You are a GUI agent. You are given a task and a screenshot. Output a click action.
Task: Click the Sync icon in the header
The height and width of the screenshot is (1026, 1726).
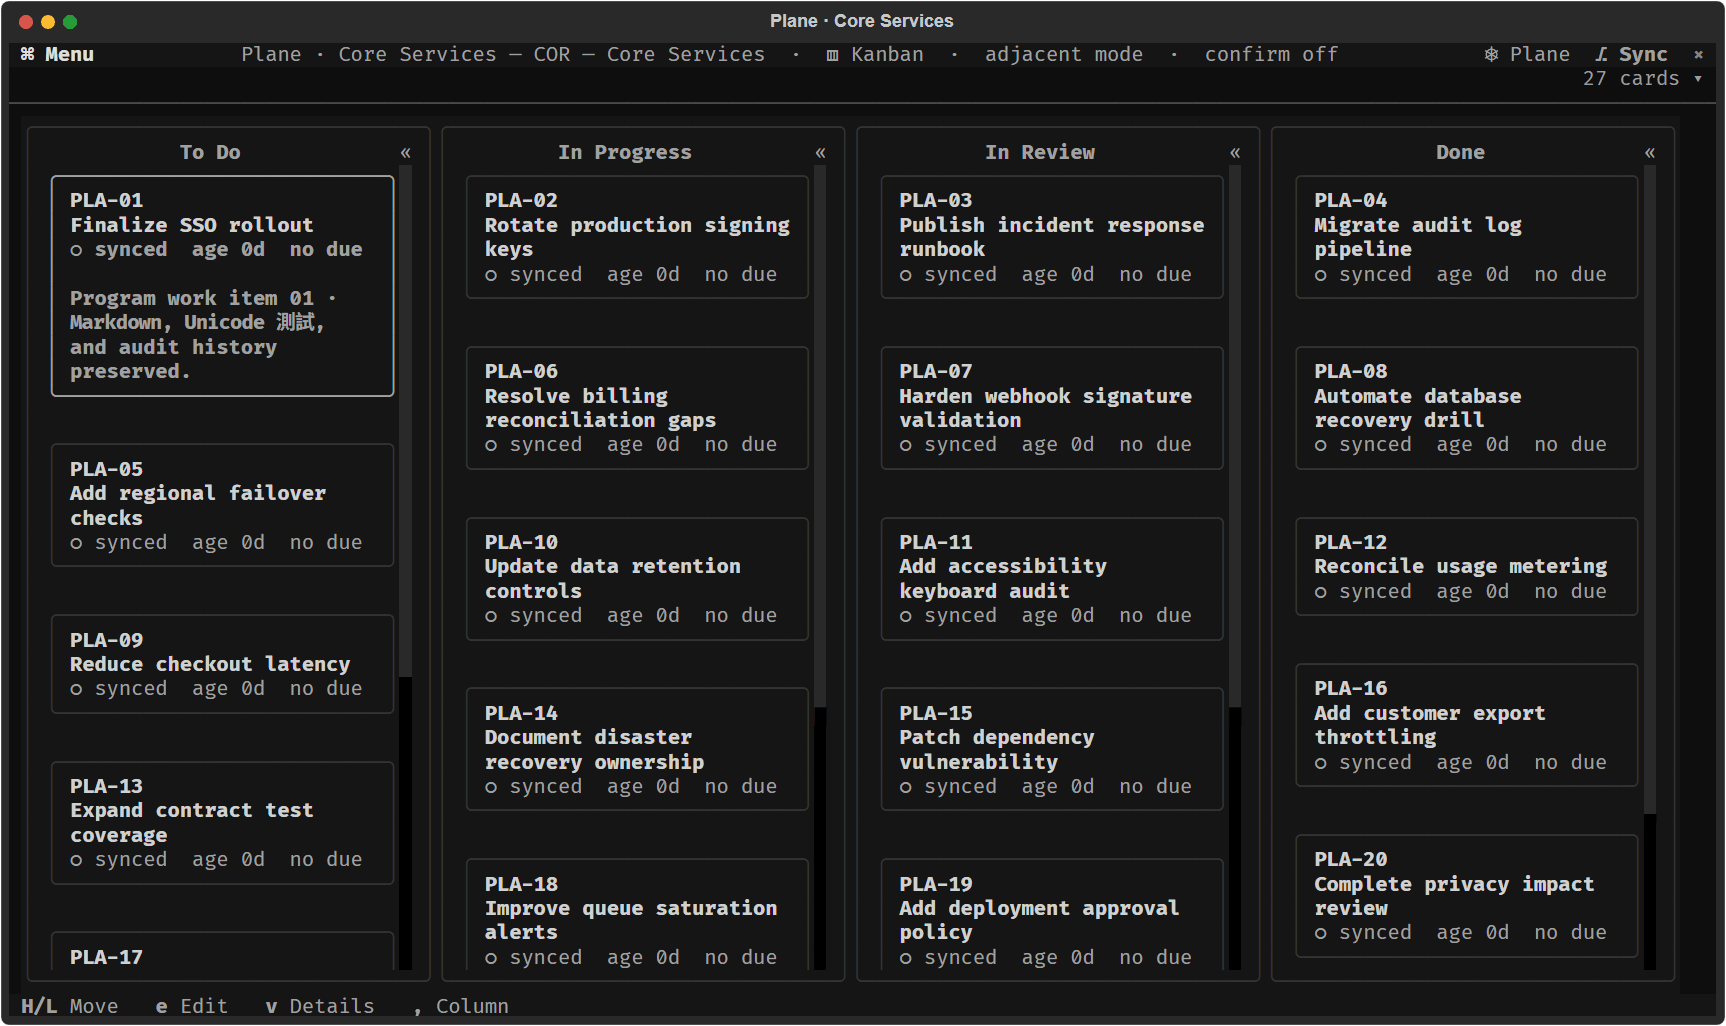point(1601,54)
